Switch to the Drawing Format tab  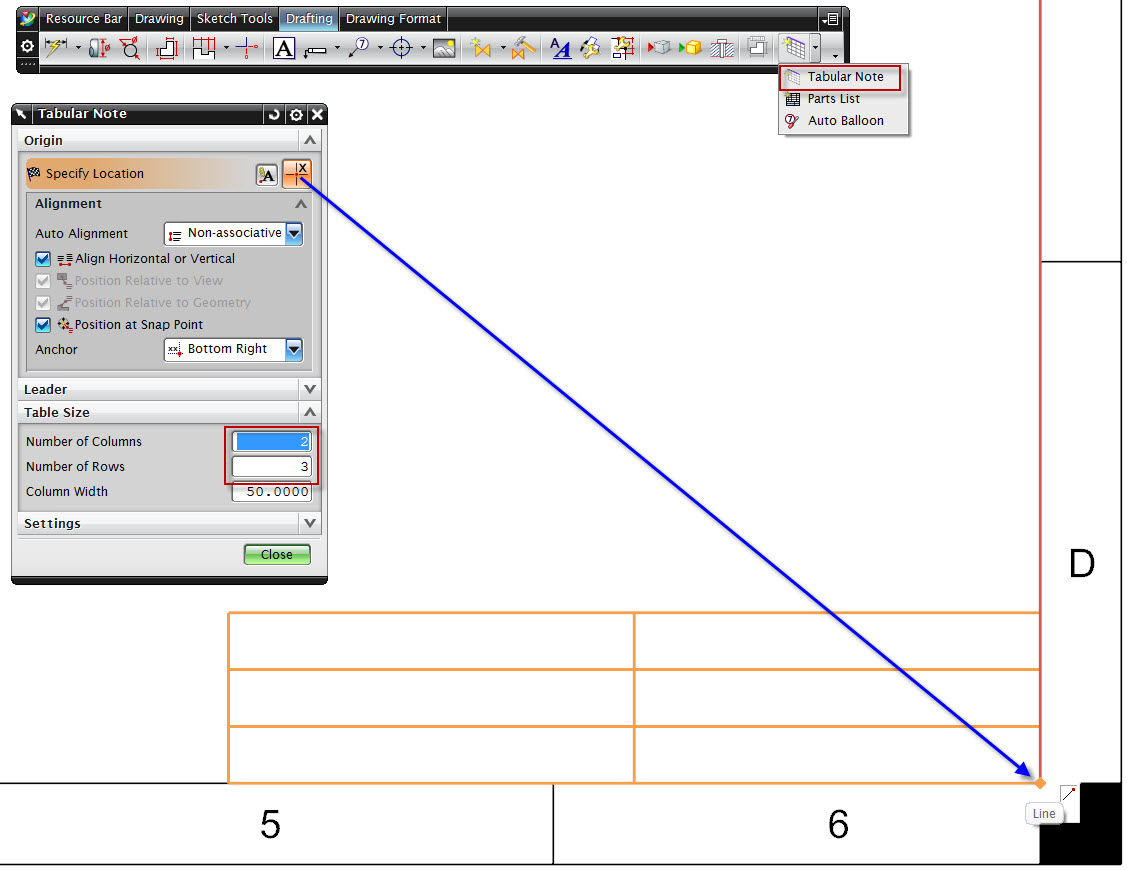point(393,17)
